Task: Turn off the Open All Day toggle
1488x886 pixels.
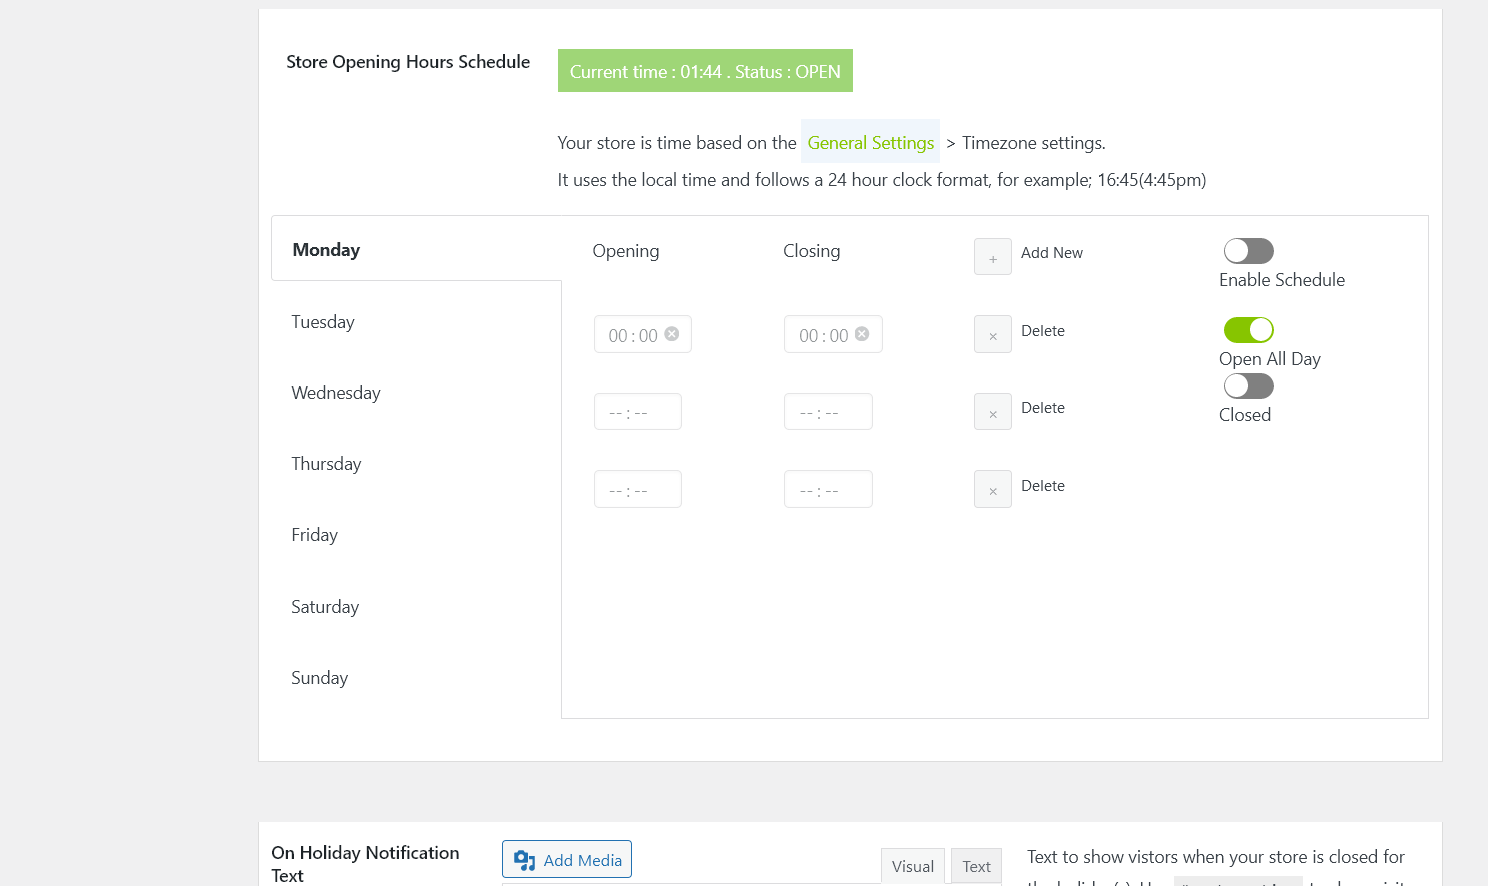Action: click(x=1248, y=330)
